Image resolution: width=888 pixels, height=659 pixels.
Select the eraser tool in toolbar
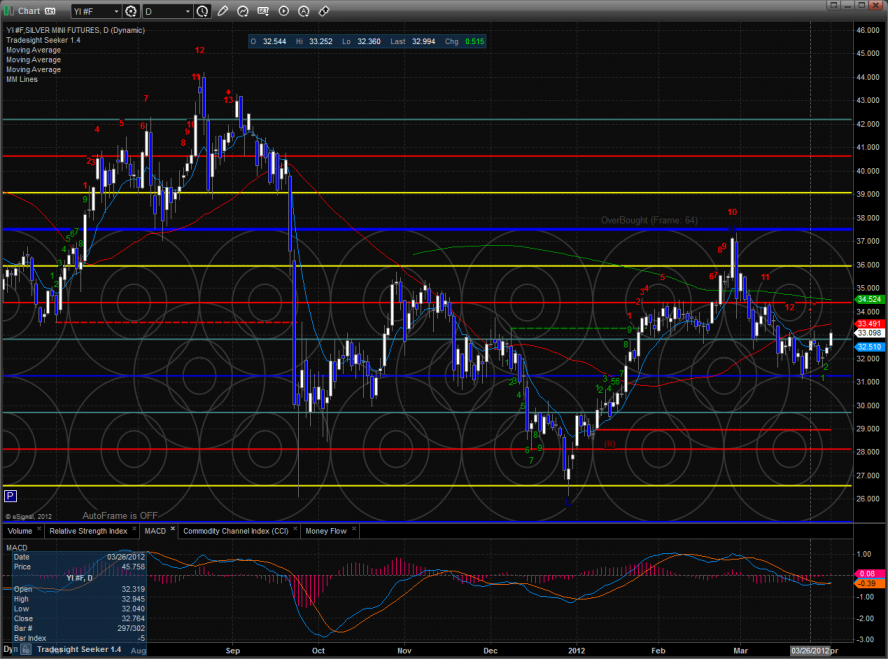(324, 12)
